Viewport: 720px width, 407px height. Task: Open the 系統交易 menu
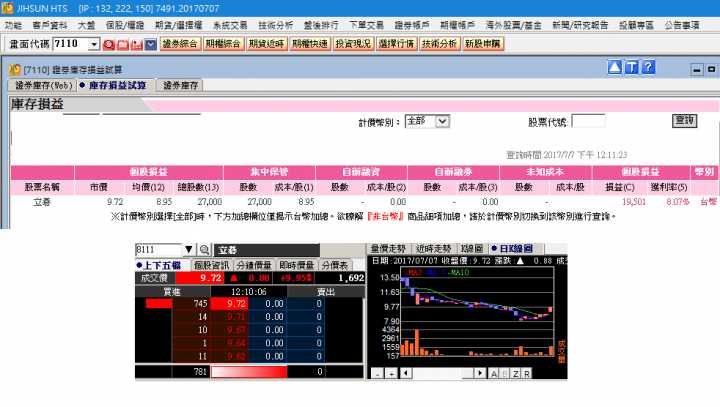click(x=230, y=25)
